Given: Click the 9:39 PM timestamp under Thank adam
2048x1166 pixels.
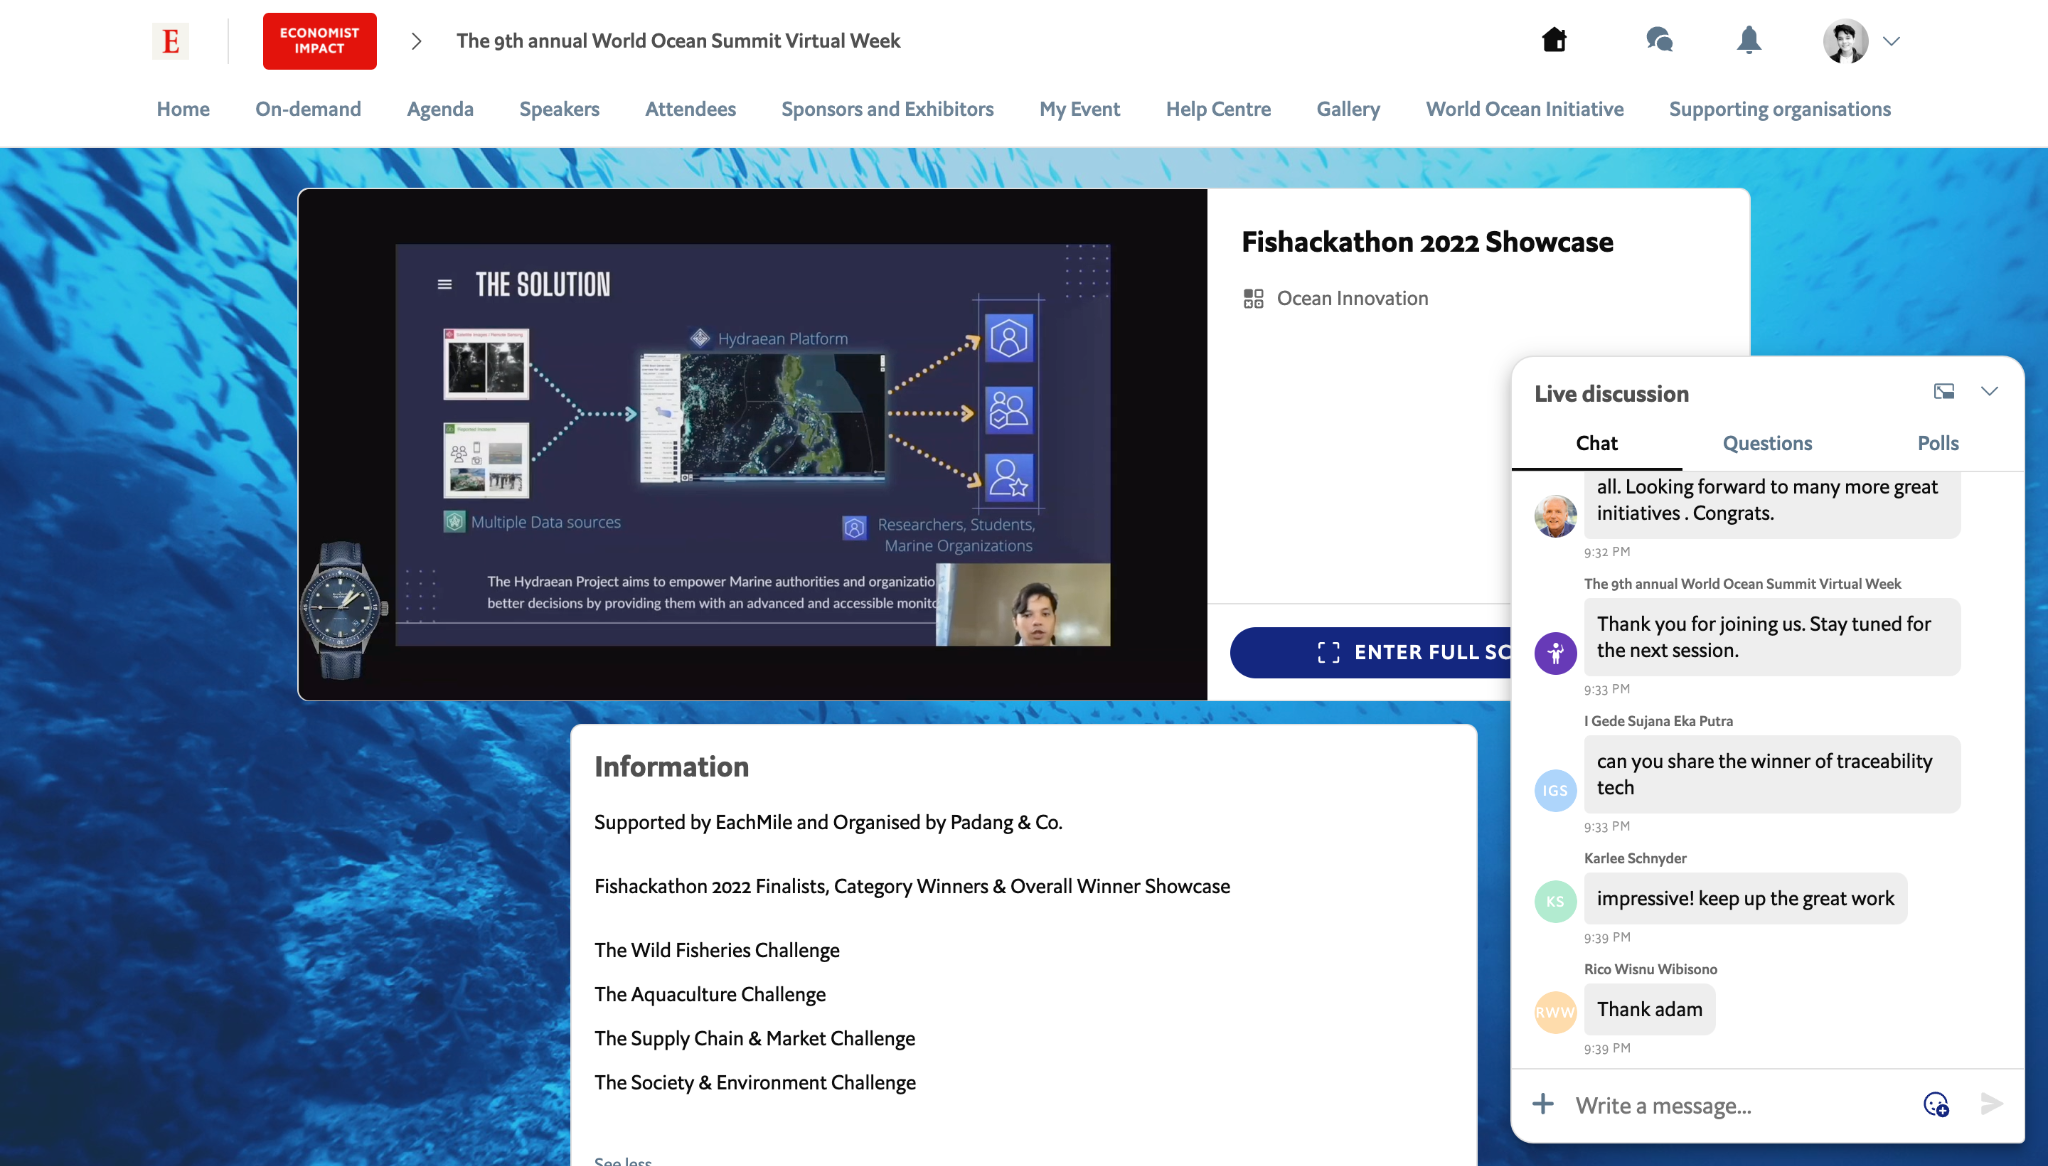Looking at the screenshot, I should tap(1607, 1048).
